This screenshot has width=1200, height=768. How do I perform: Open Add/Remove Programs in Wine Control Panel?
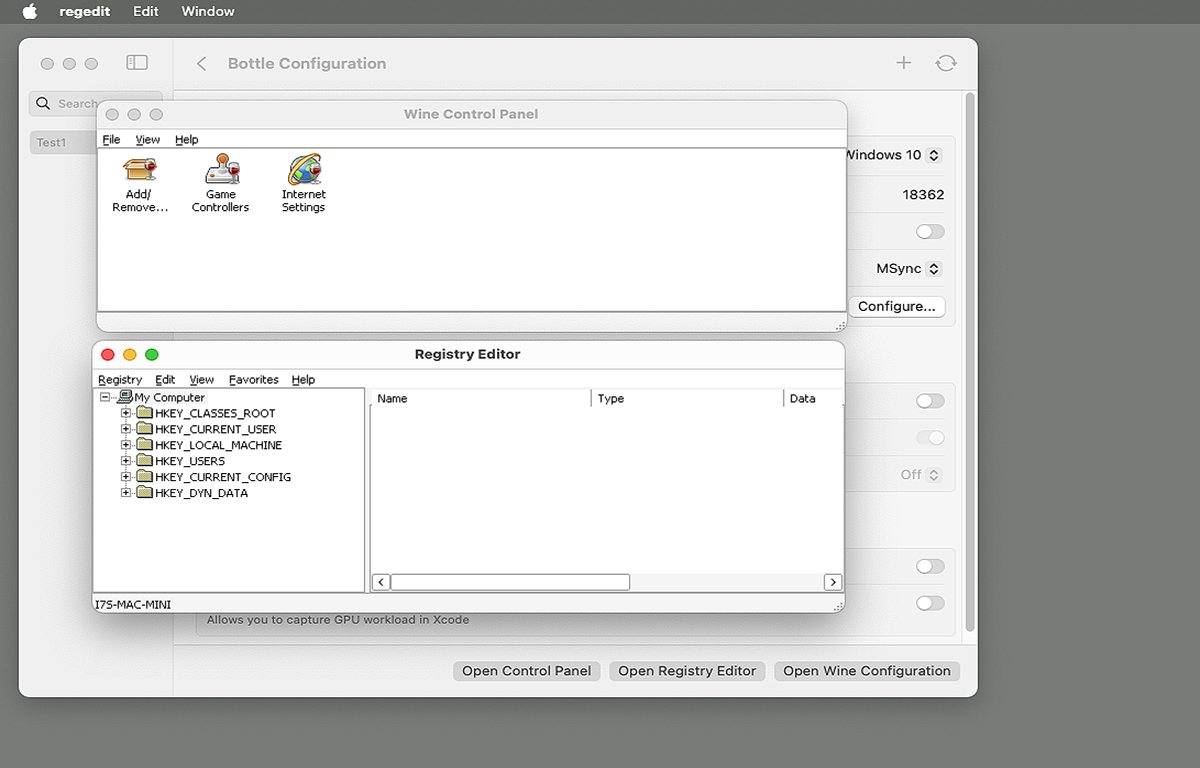(x=138, y=182)
